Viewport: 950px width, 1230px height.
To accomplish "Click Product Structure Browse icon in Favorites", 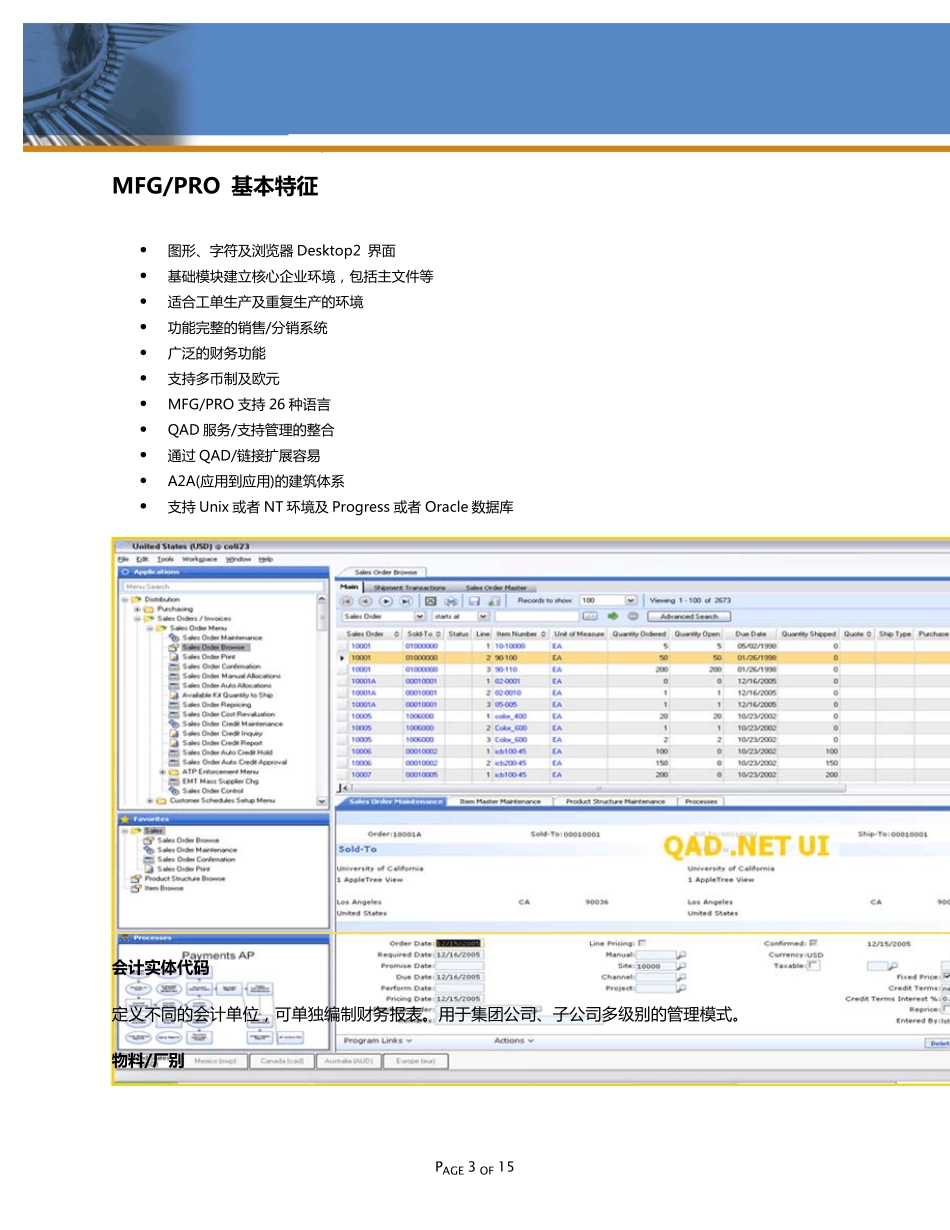I will click(136, 879).
